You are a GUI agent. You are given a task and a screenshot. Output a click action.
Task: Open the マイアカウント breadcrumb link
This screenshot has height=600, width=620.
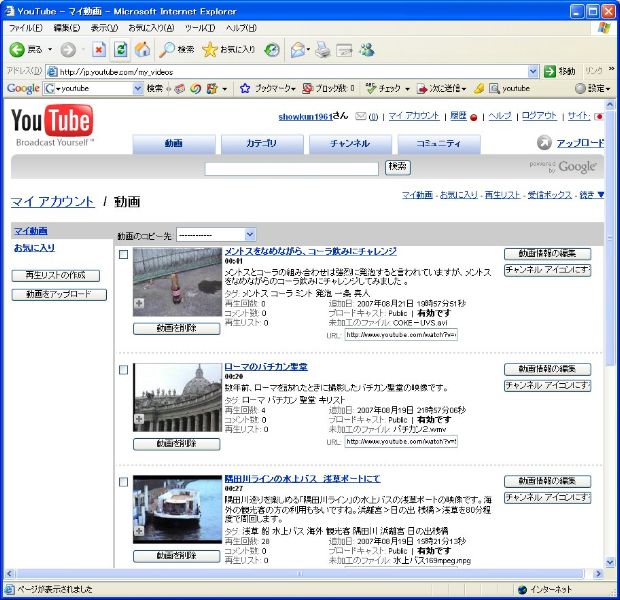pos(52,201)
